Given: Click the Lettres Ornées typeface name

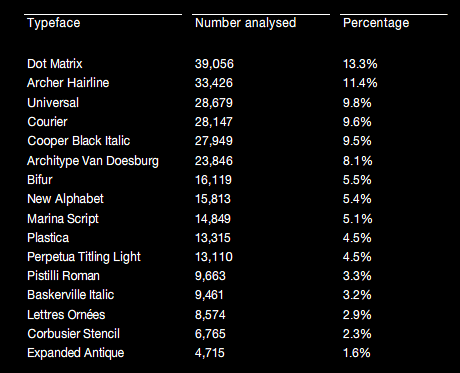Looking at the screenshot, I should [x=66, y=315].
